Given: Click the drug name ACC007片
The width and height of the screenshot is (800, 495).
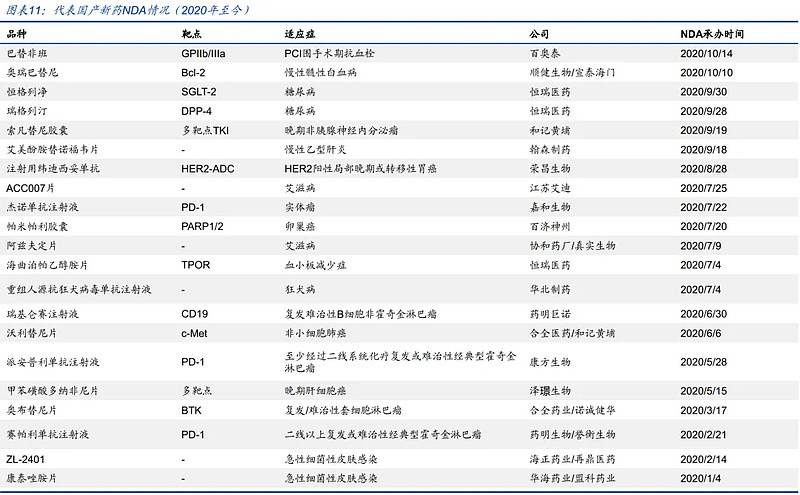Looking at the screenshot, I should pyautogui.click(x=30, y=188).
